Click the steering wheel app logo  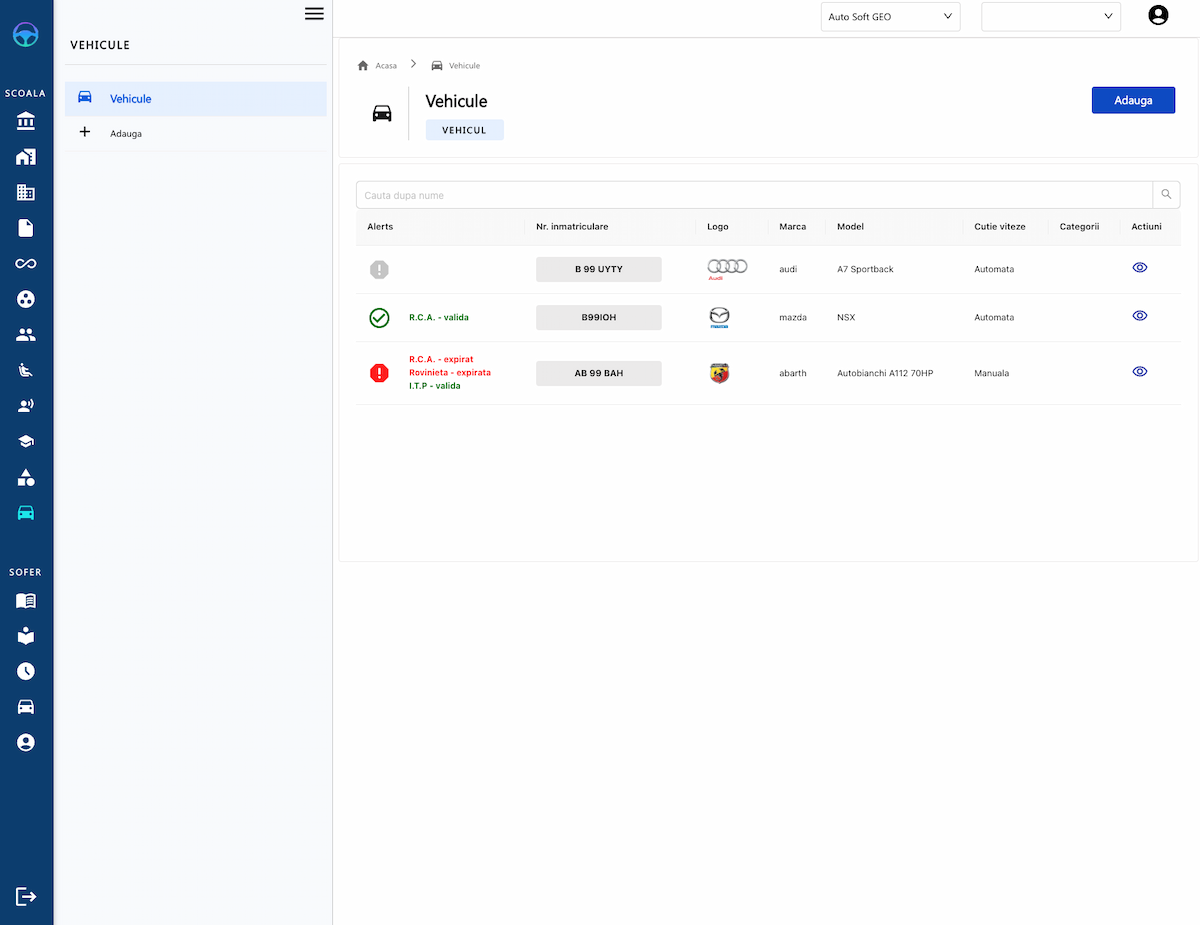pyautogui.click(x=26, y=35)
